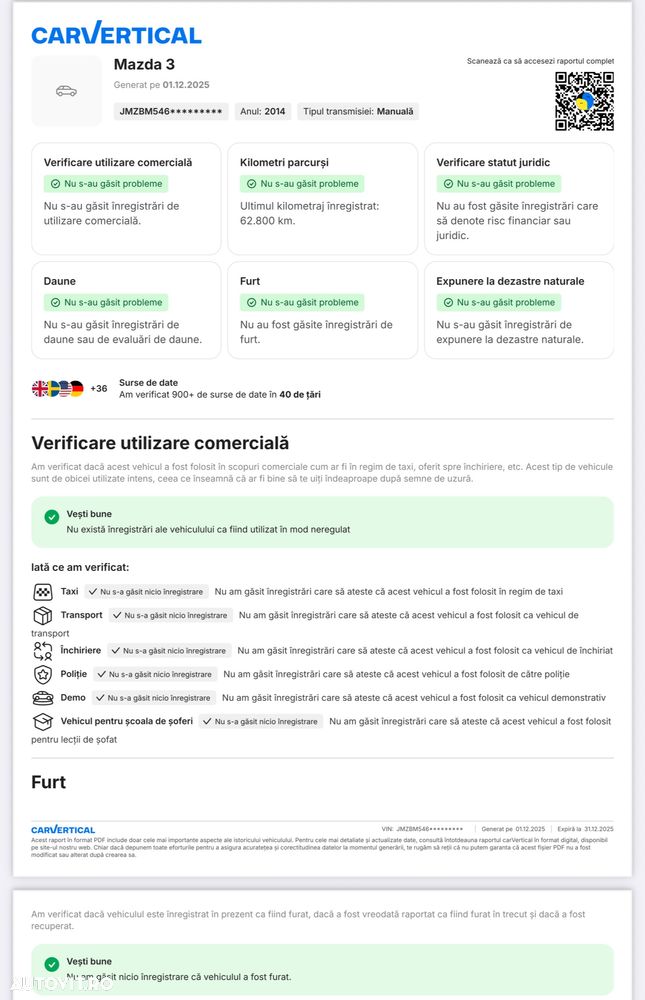
Task: Click the Expunere la dezastre naturale card title
Action: point(510,281)
